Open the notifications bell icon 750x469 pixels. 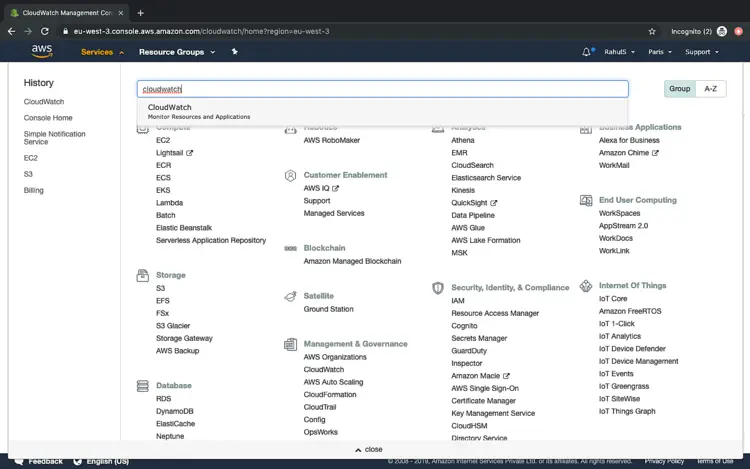(586, 52)
